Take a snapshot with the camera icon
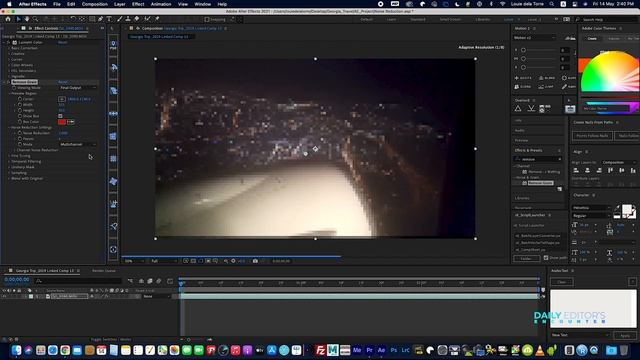 [255, 261]
